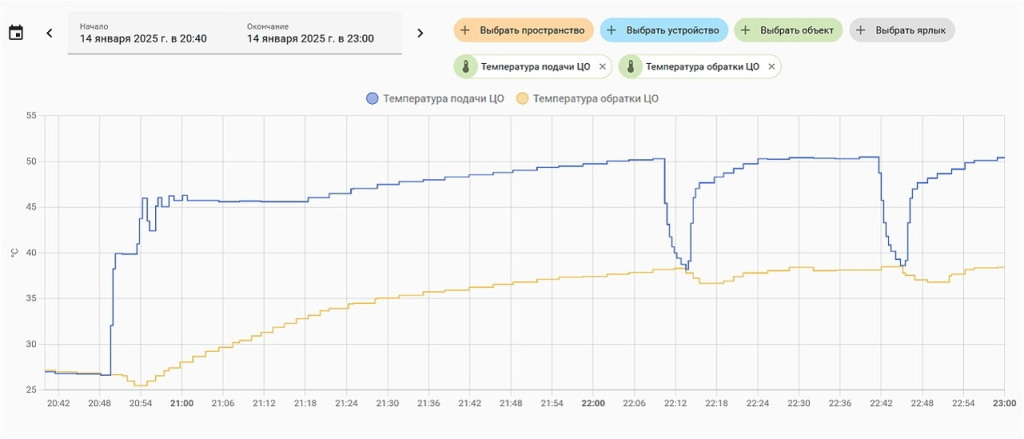Screen dimensions: 1024x439
Task: Click yellow legend circle for return temperature
Action: point(522,98)
